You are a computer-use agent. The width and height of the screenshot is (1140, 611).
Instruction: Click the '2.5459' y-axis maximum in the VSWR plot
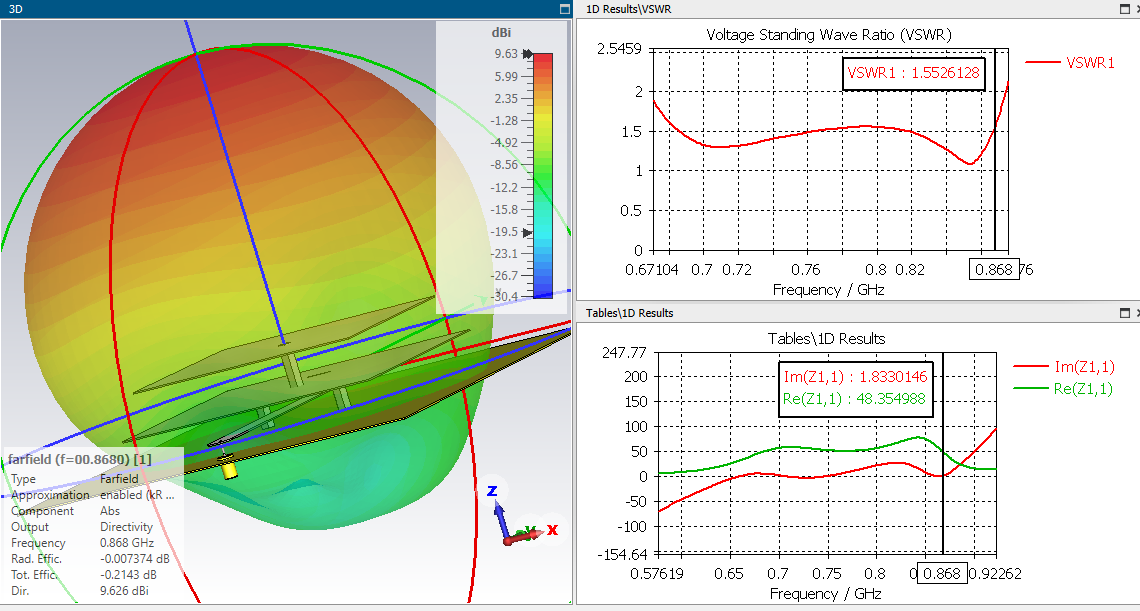pos(617,49)
